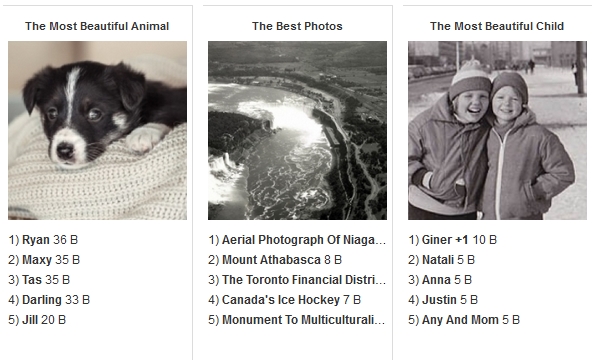Open Darling's entry in the list
Viewport: 592px width, 360px height.
tap(42, 300)
